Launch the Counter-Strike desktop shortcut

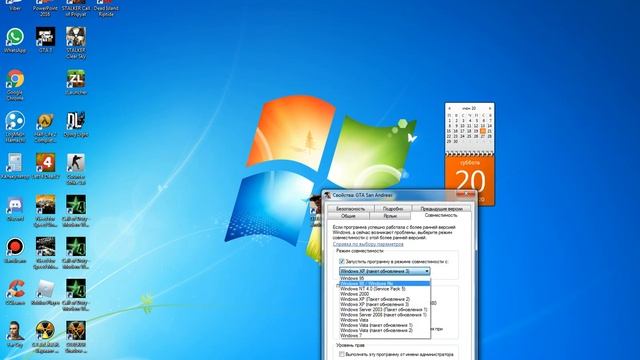(x=76, y=169)
